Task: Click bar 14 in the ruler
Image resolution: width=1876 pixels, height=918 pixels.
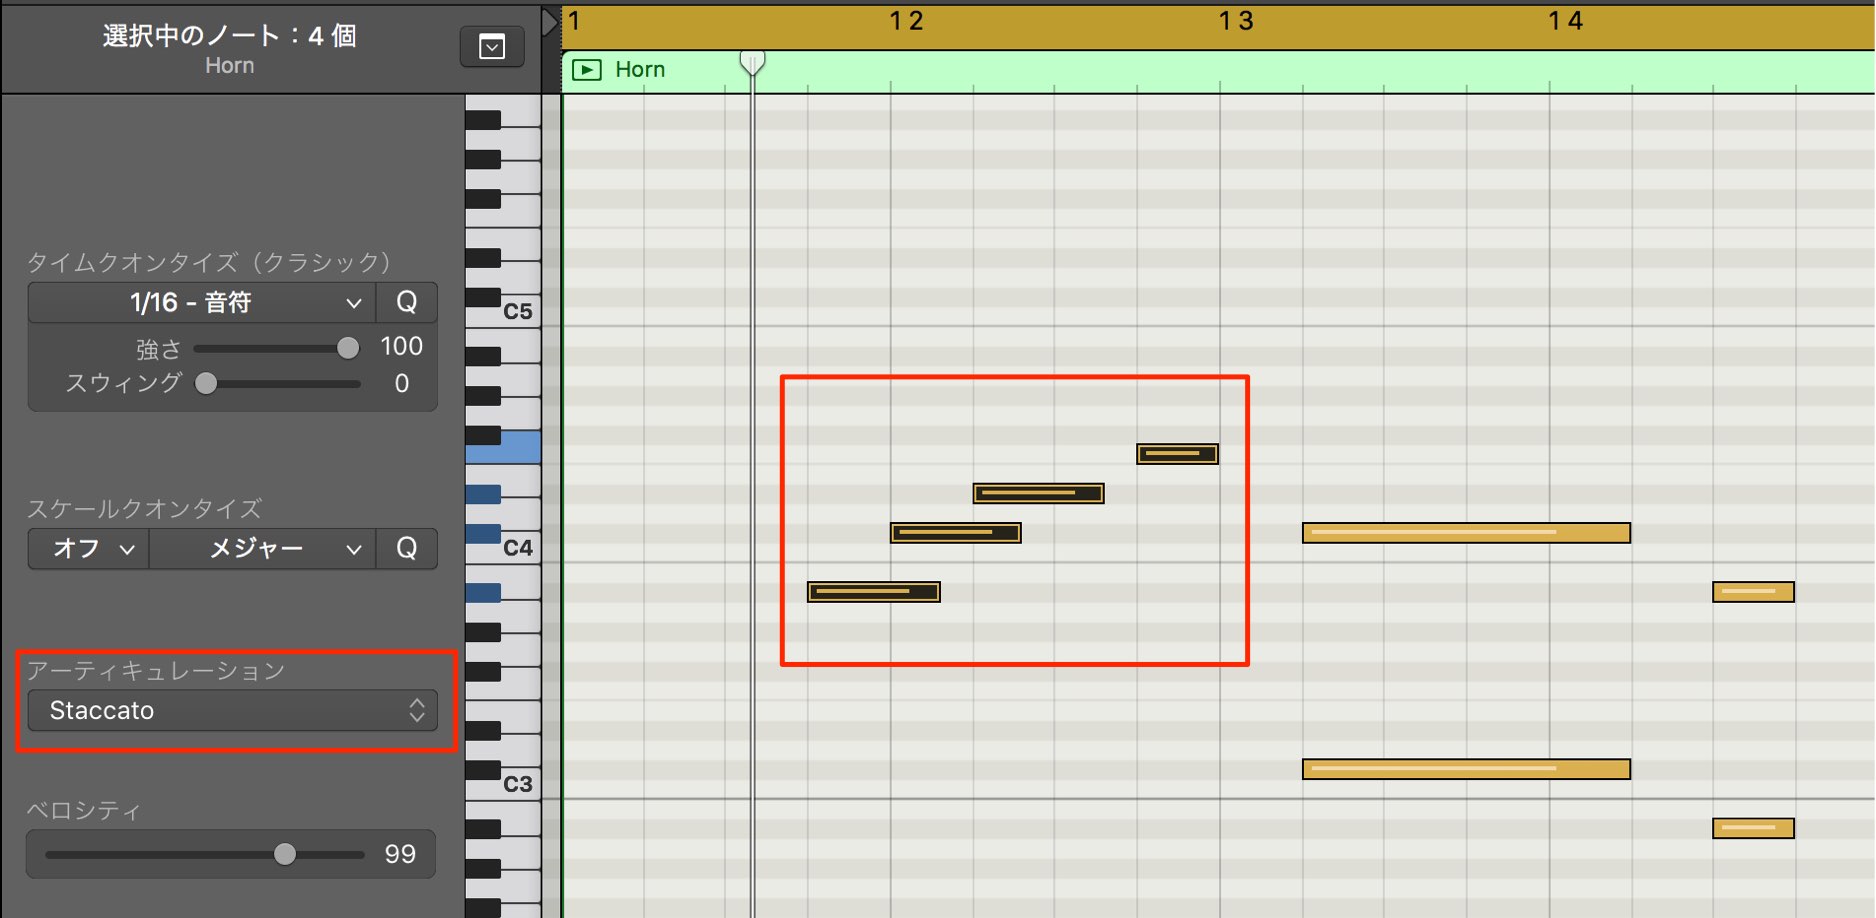Action: [1566, 21]
